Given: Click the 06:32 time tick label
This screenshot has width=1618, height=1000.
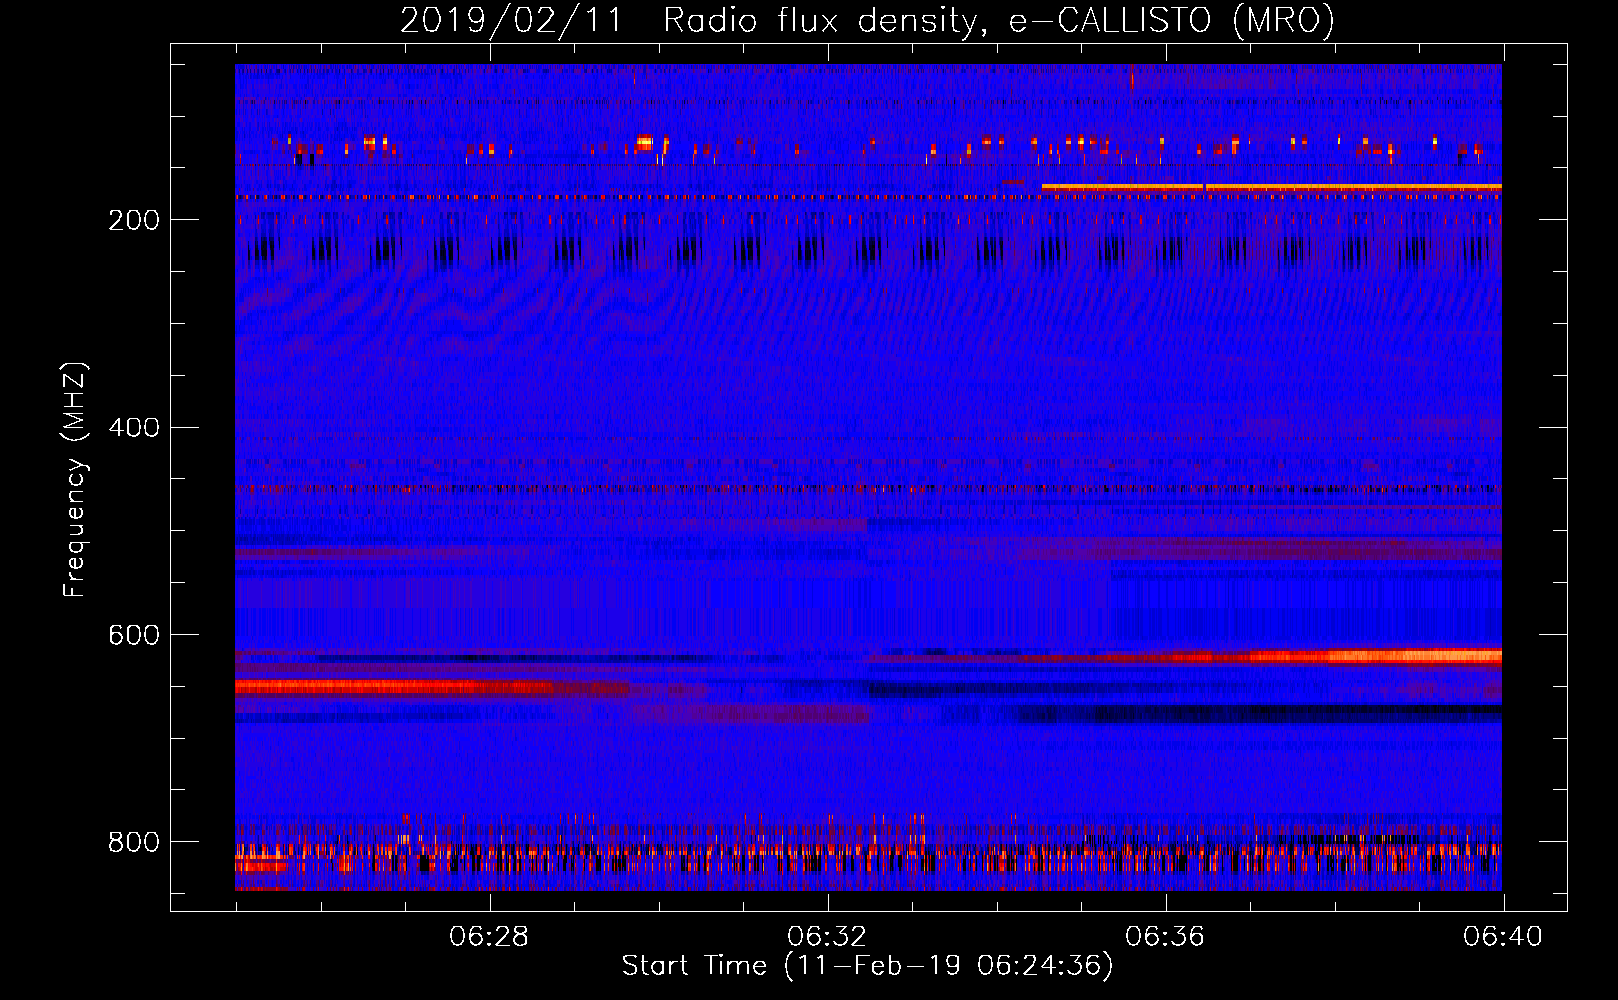Looking at the screenshot, I should (827, 937).
